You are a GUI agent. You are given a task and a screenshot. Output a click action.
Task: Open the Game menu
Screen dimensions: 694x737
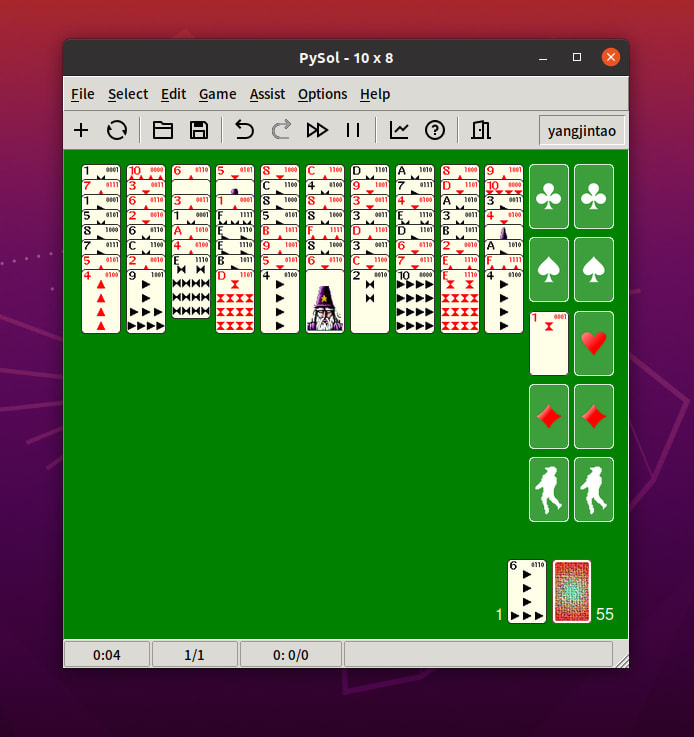(218, 94)
